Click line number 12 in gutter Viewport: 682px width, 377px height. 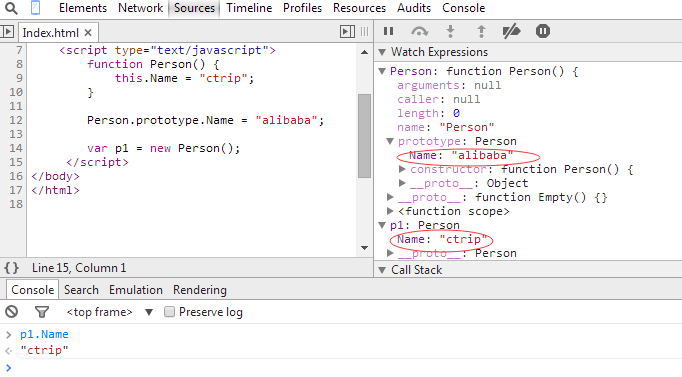point(16,120)
